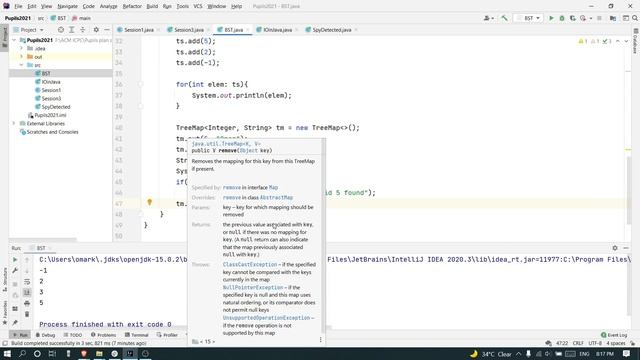Image resolution: width=640 pixels, height=360 pixels.
Task: Follow the Map interface link in popup
Action: [273, 187]
